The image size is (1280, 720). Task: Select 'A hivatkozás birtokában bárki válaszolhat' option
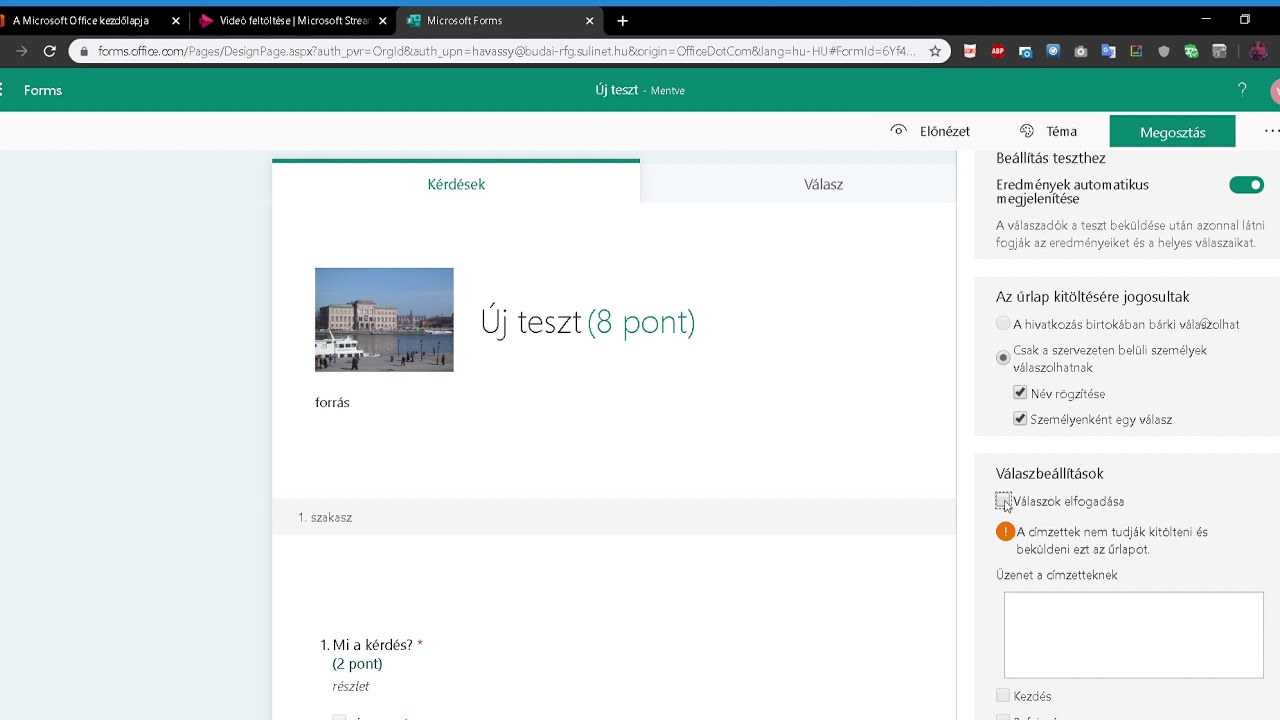tap(1003, 324)
